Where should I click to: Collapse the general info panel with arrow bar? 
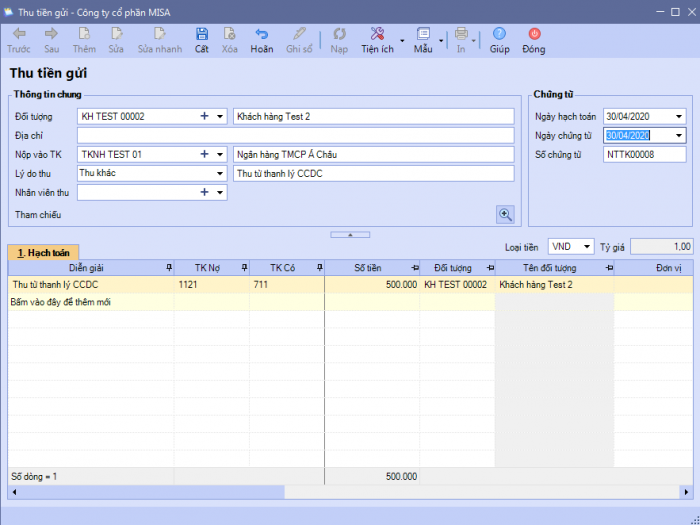[x=350, y=234]
